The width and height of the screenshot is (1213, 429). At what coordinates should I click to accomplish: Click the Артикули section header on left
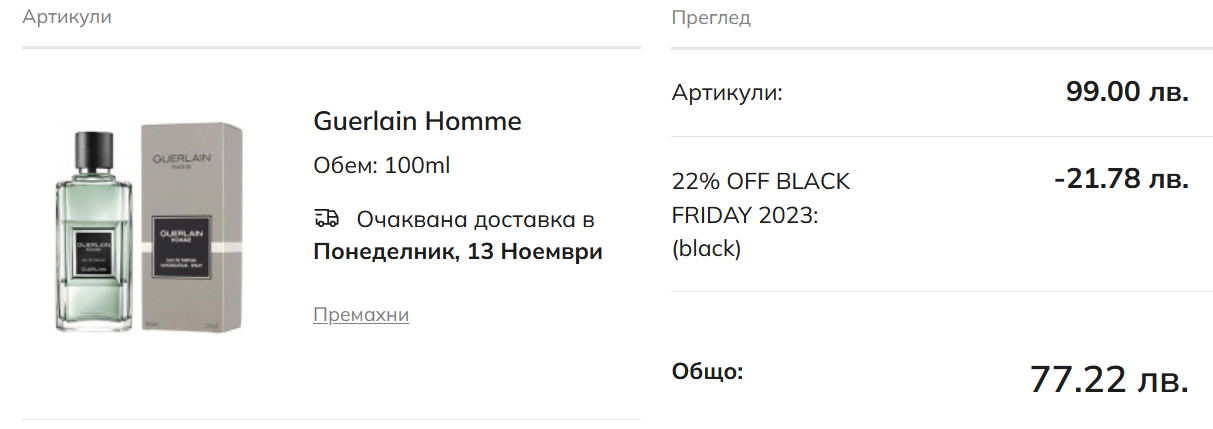pyautogui.click(x=67, y=17)
